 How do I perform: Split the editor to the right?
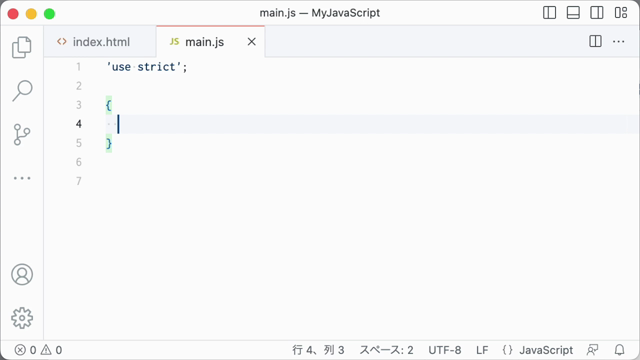596,41
